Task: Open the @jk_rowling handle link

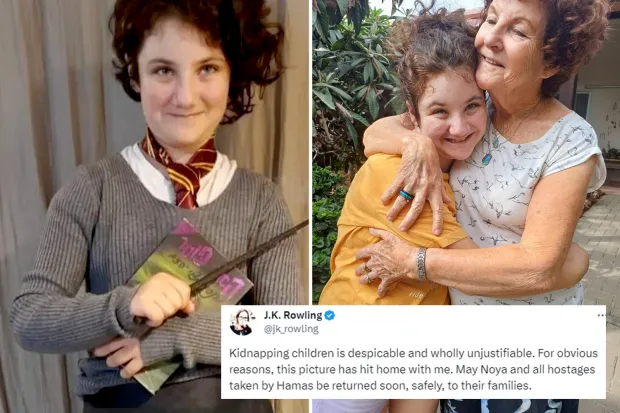Action: 291,329
